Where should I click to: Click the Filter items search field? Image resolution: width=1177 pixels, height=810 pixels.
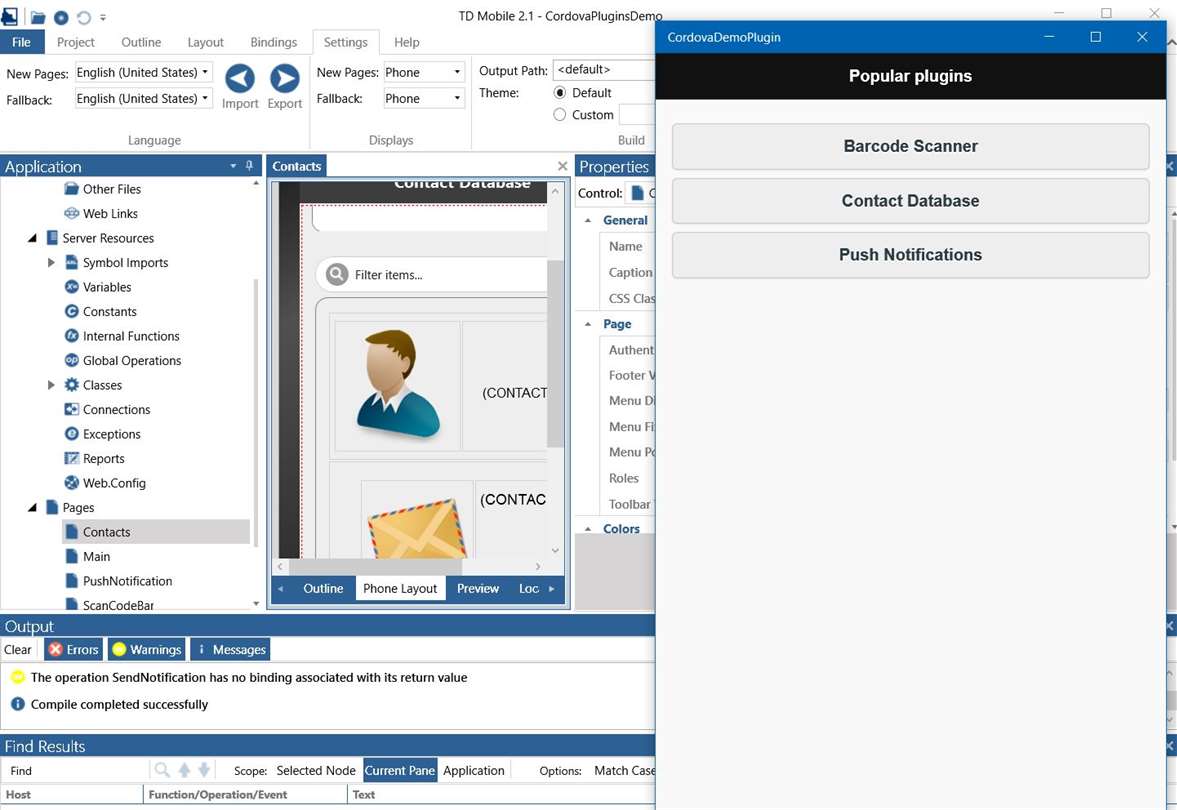coord(432,274)
